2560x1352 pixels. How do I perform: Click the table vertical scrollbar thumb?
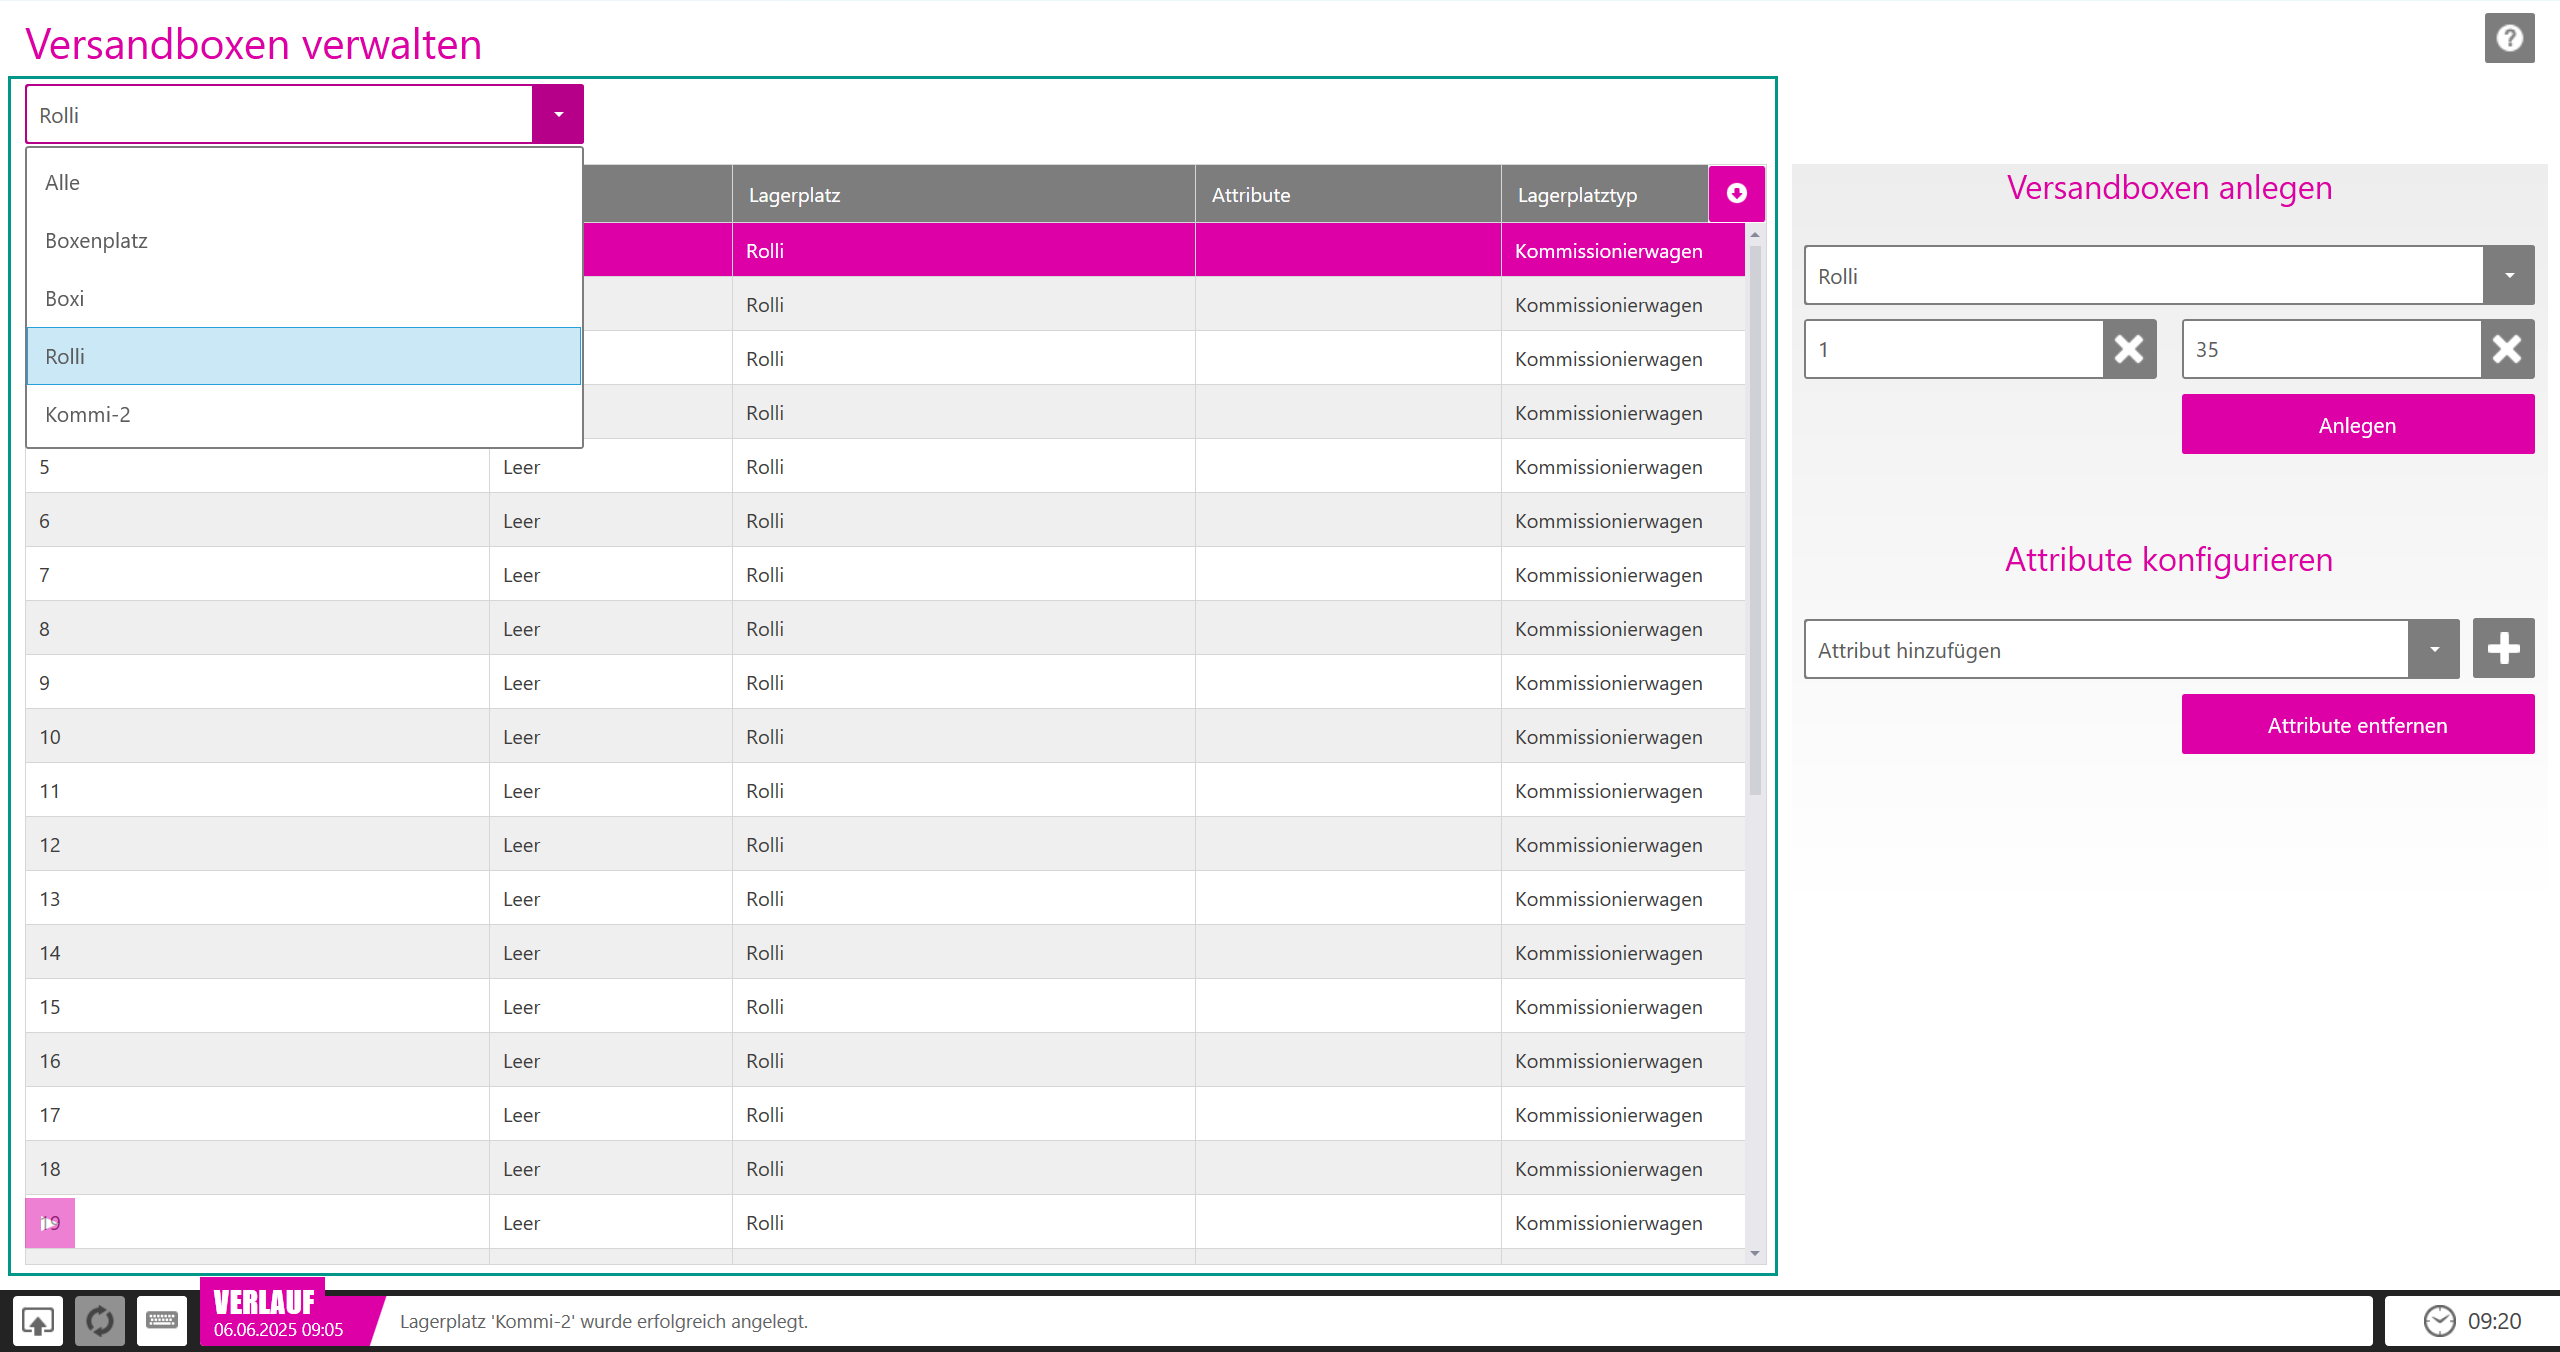1754,520
